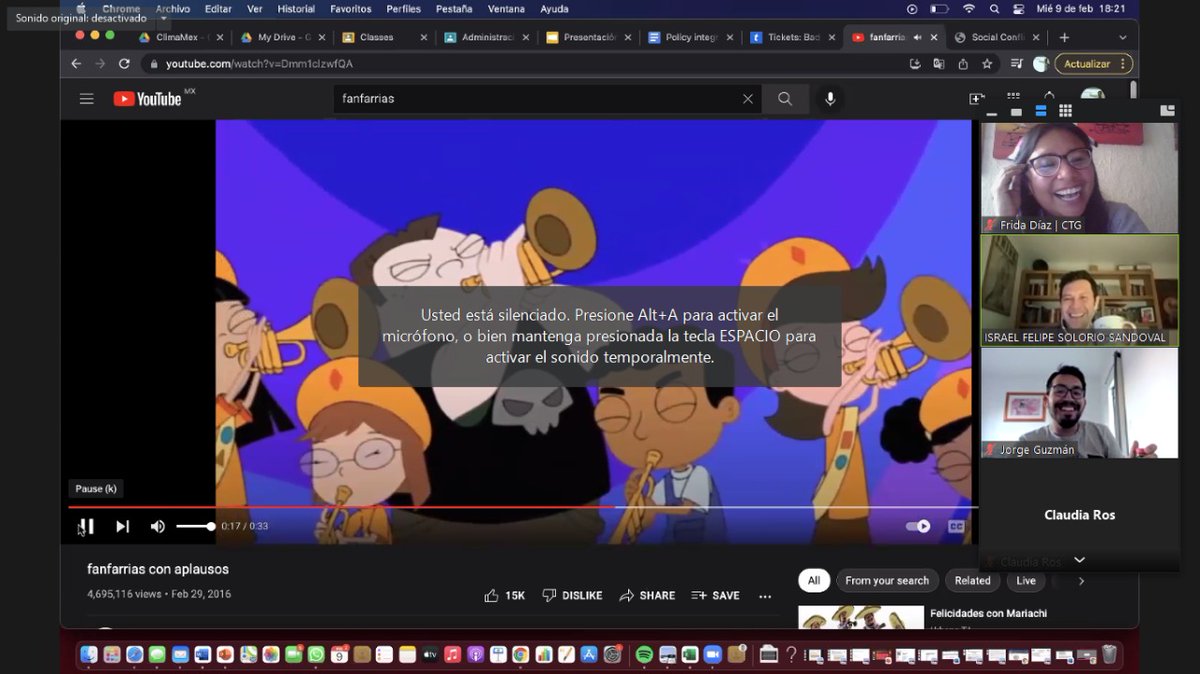The width and height of the screenshot is (1200, 674).
Task: Open YouTube hamburger guide menu
Action: (x=87, y=99)
